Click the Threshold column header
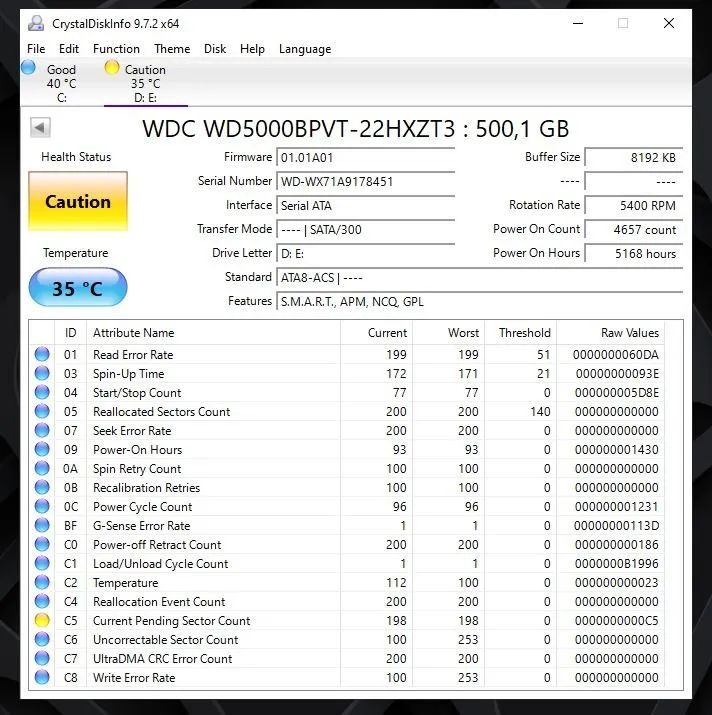Viewport: 712px width, 715px height. [521, 332]
